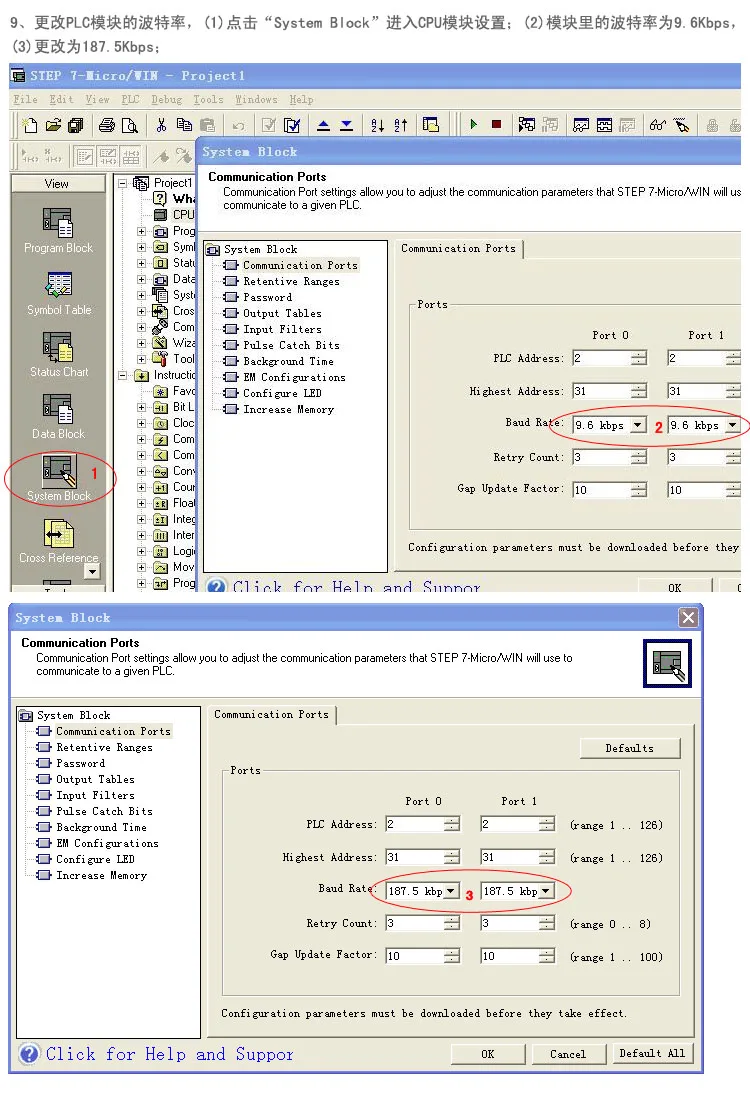
Task: Close the 187.5 kbps System Block dialog
Action: point(688,617)
